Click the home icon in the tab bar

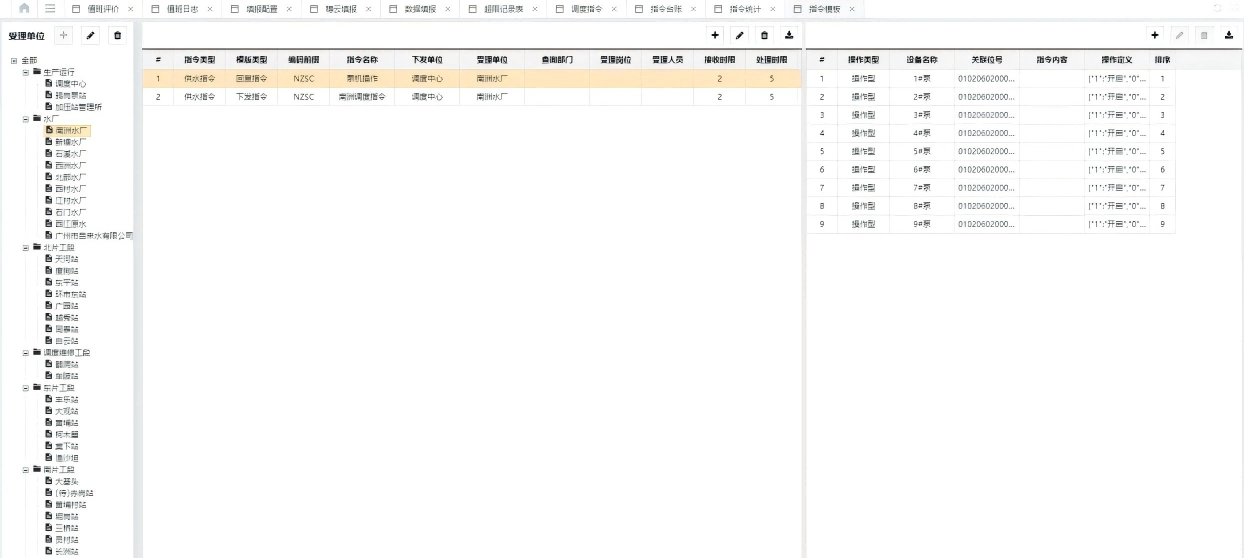(x=24, y=8)
